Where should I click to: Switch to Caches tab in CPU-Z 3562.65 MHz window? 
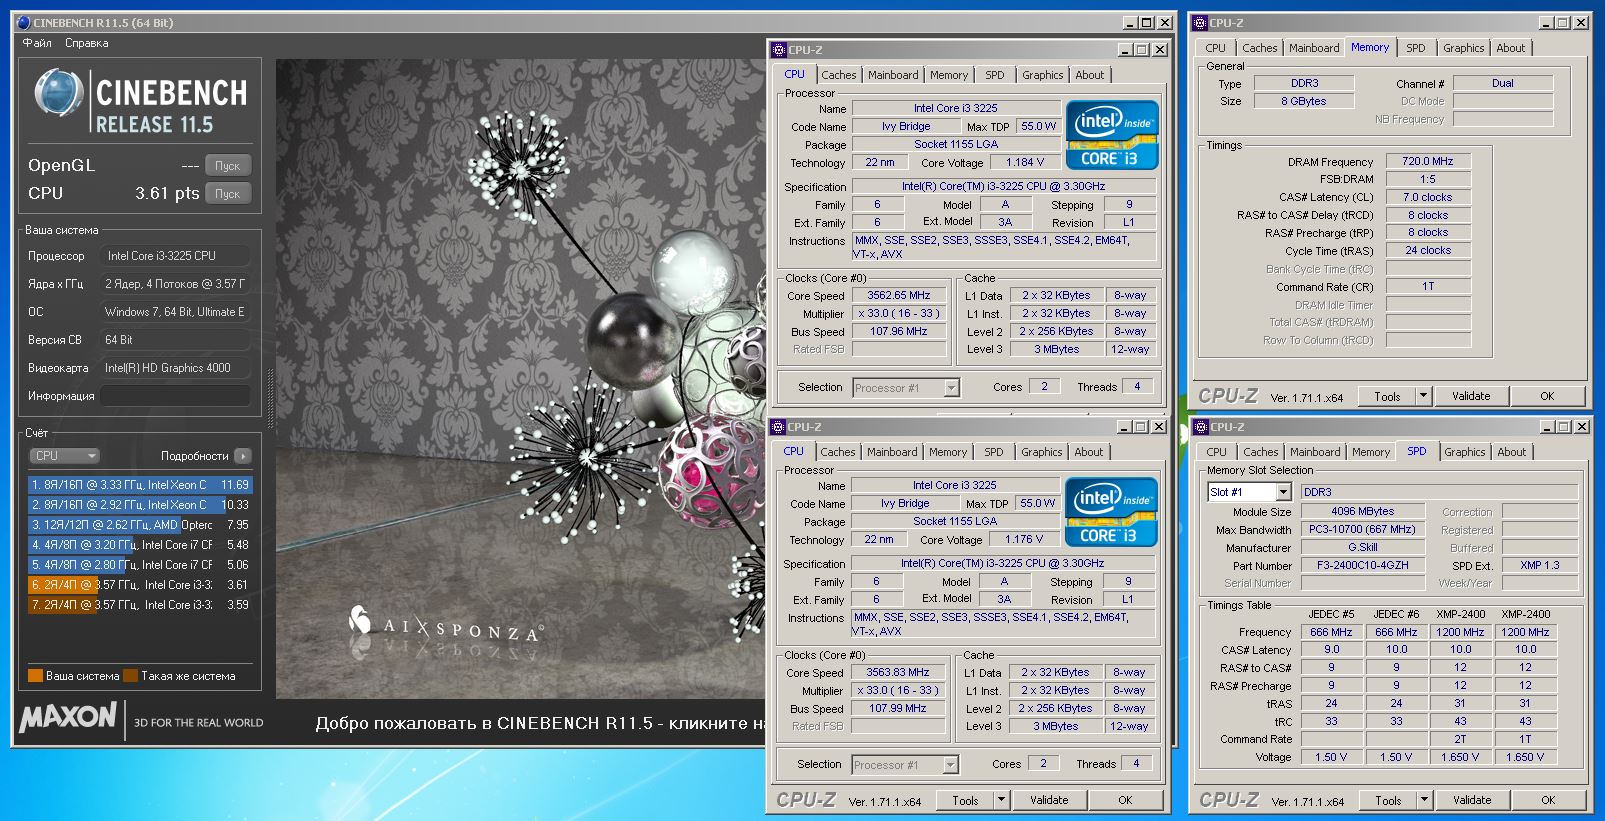839,75
